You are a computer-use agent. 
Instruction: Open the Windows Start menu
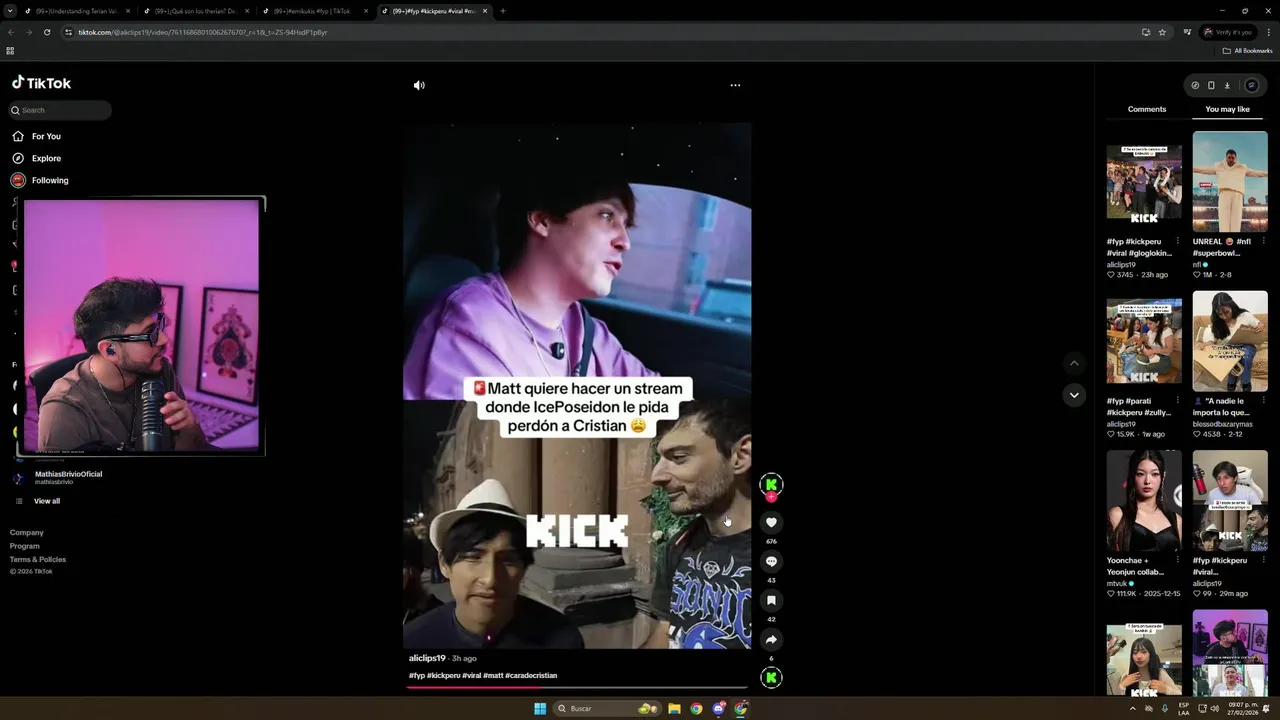click(x=540, y=708)
